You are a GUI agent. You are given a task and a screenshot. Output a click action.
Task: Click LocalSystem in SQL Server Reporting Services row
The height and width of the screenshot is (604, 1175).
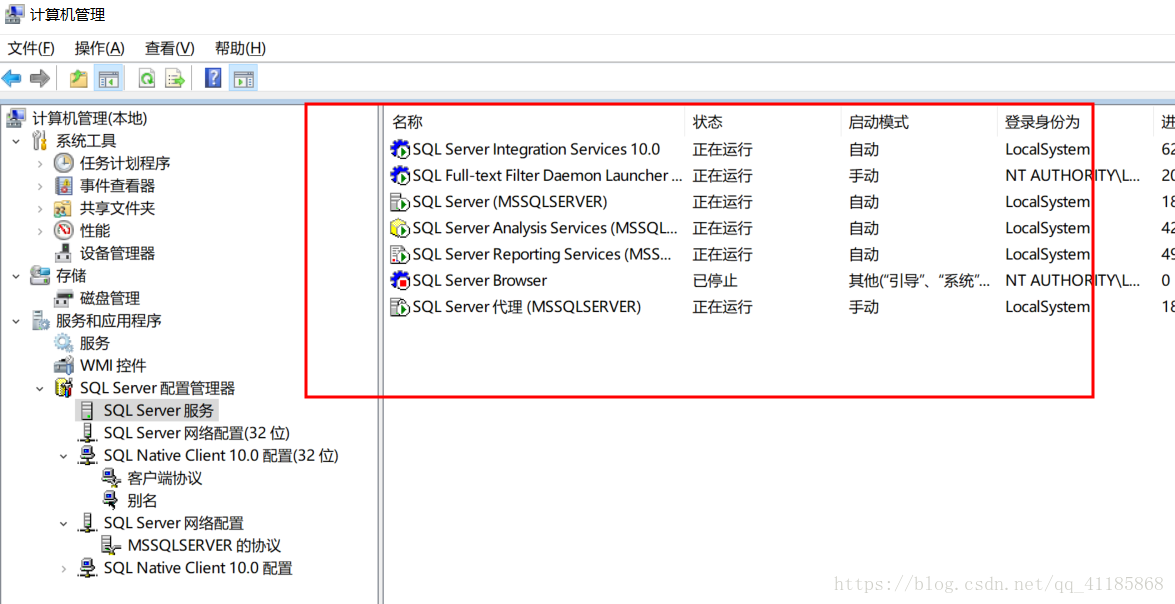point(1047,254)
